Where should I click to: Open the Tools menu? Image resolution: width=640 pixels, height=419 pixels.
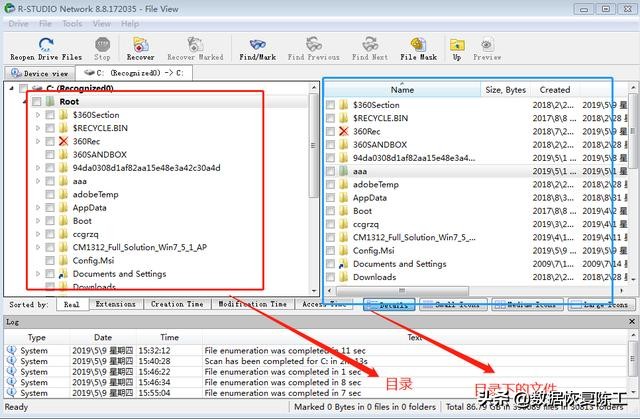tap(72, 23)
